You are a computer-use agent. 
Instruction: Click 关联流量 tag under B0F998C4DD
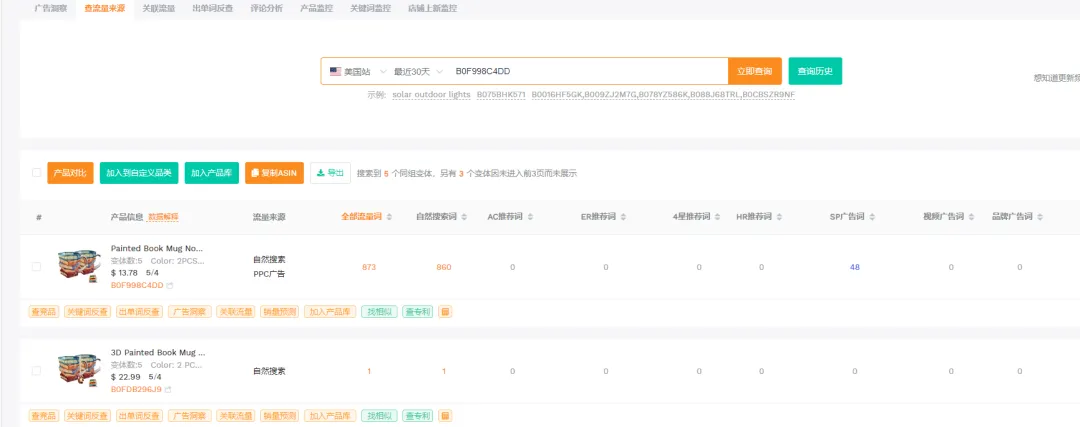pyautogui.click(x=236, y=312)
